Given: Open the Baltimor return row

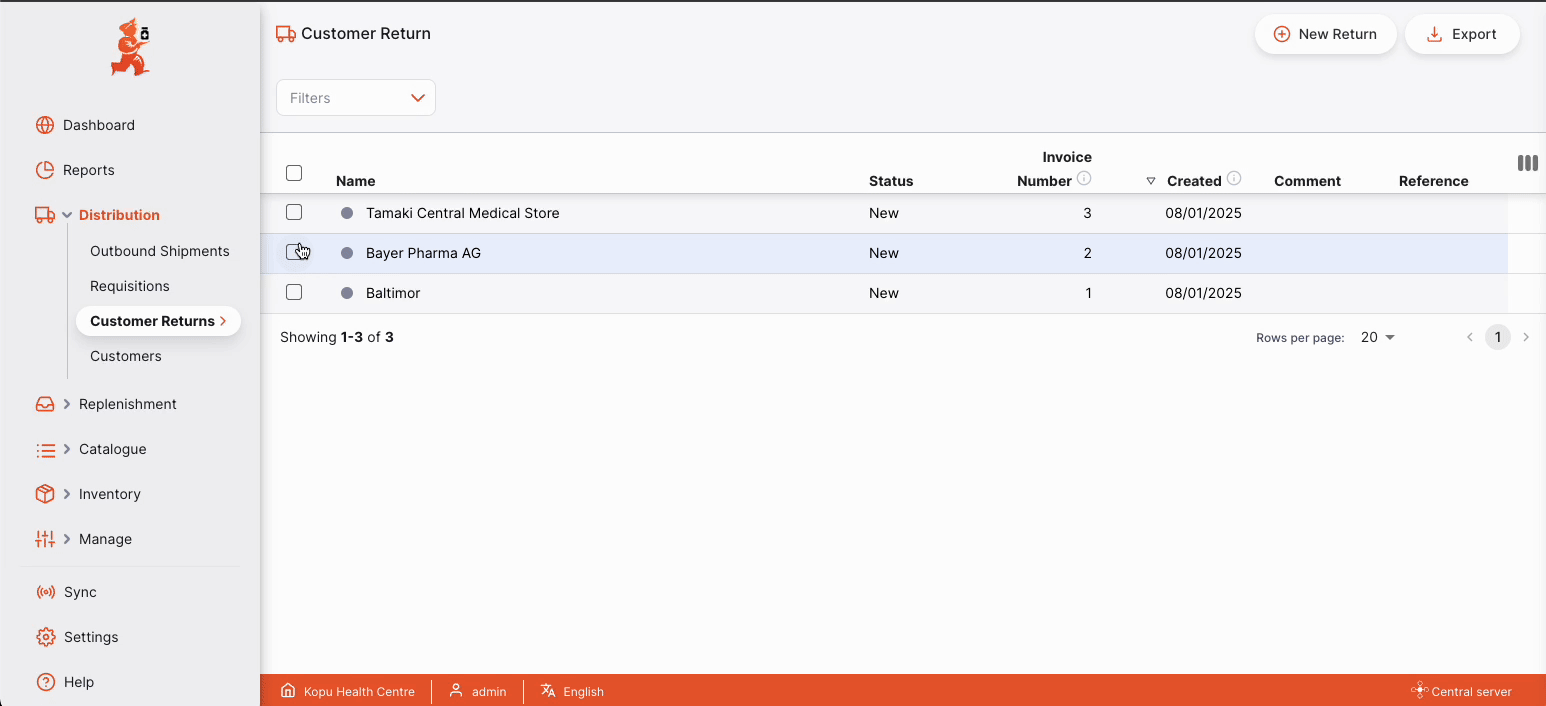Looking at the screenshot, I should pyautogui.click(x=884, y=293).
